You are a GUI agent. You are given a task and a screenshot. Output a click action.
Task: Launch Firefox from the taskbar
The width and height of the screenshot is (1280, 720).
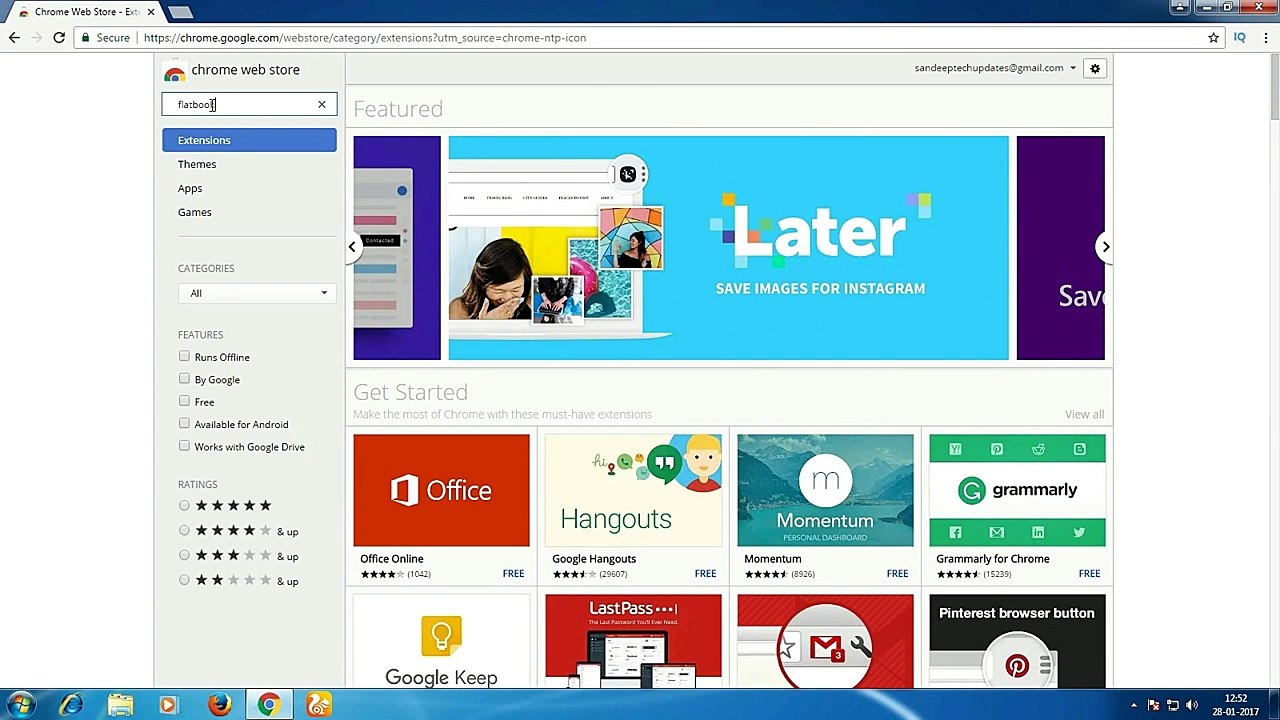pyautogui.click(x=219, y=705)
